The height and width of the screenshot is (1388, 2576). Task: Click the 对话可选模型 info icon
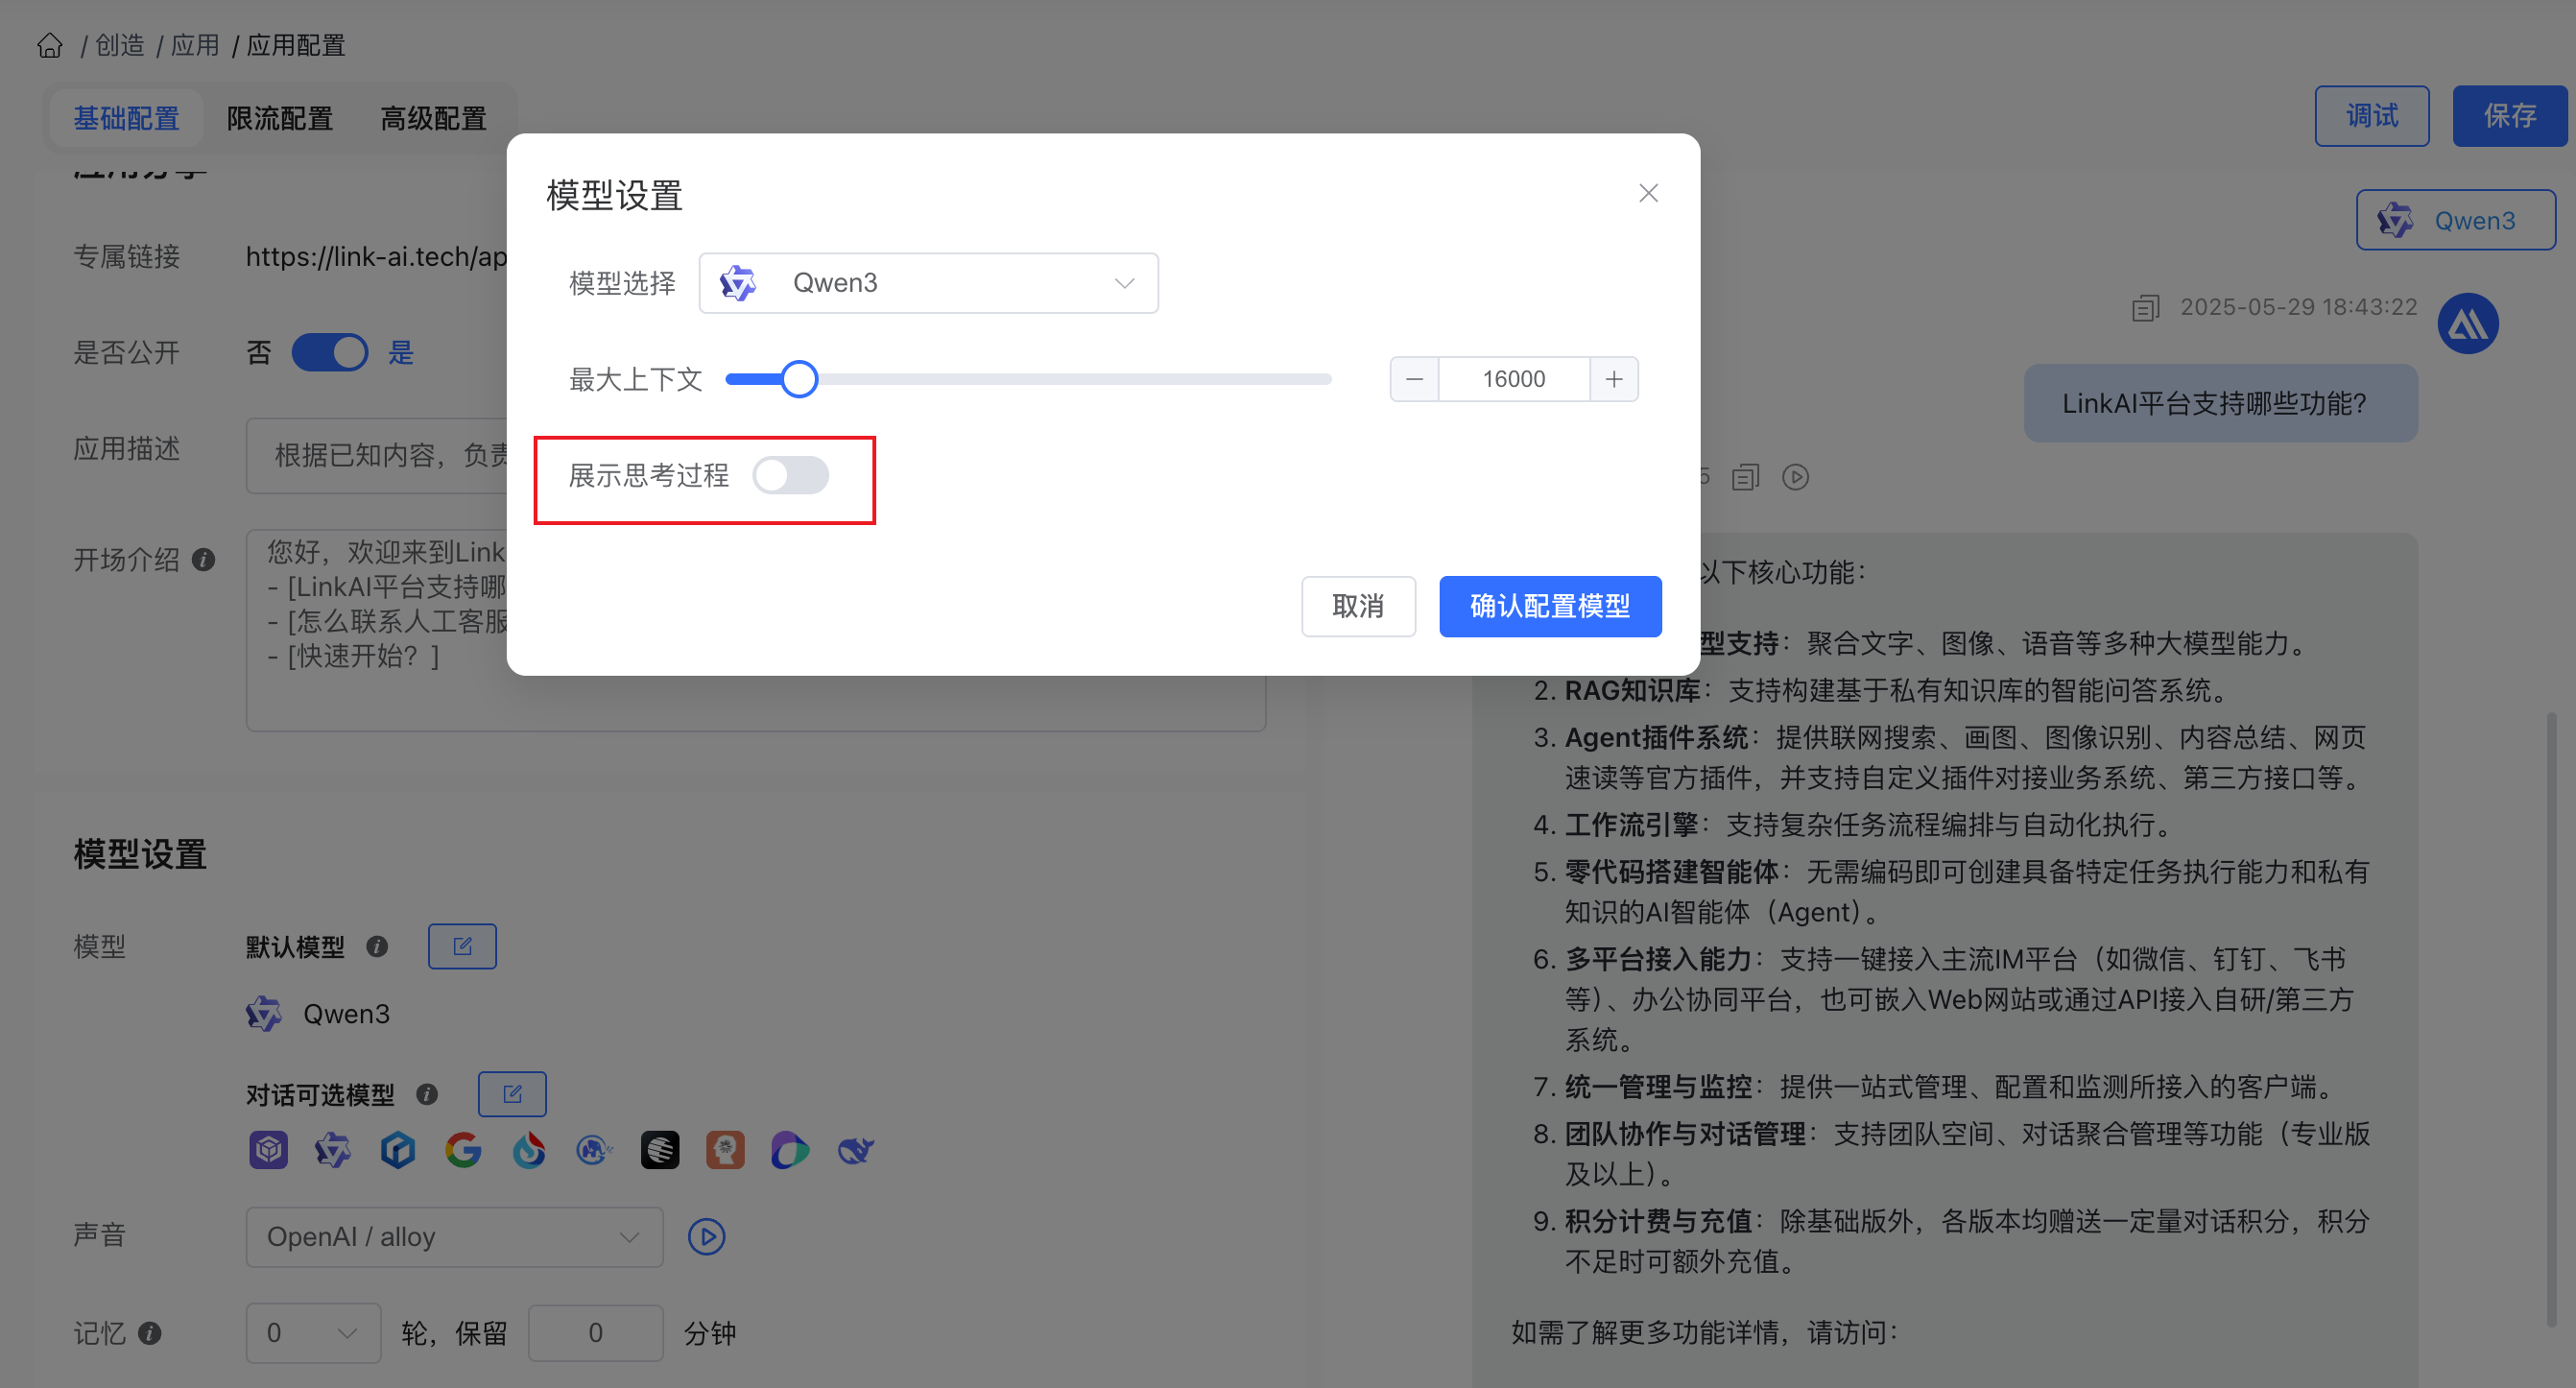[x=427, y=1094]
